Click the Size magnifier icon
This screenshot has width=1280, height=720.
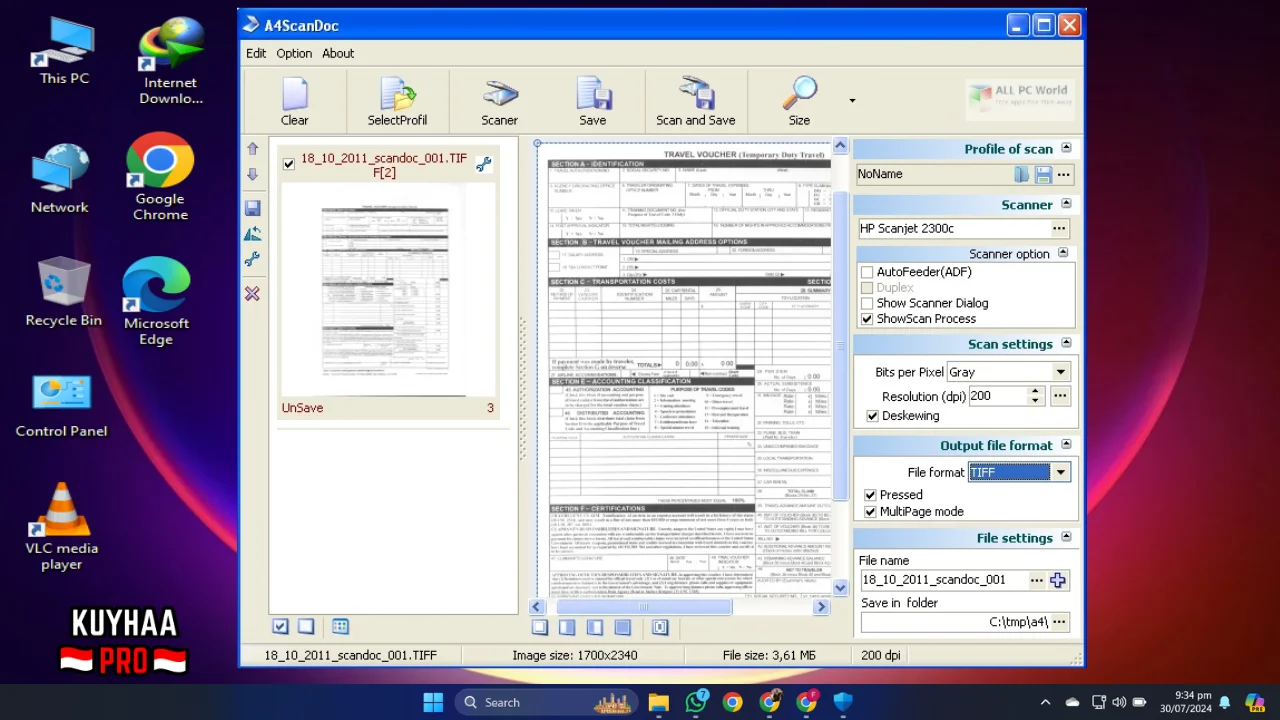[x=799, y=101]
